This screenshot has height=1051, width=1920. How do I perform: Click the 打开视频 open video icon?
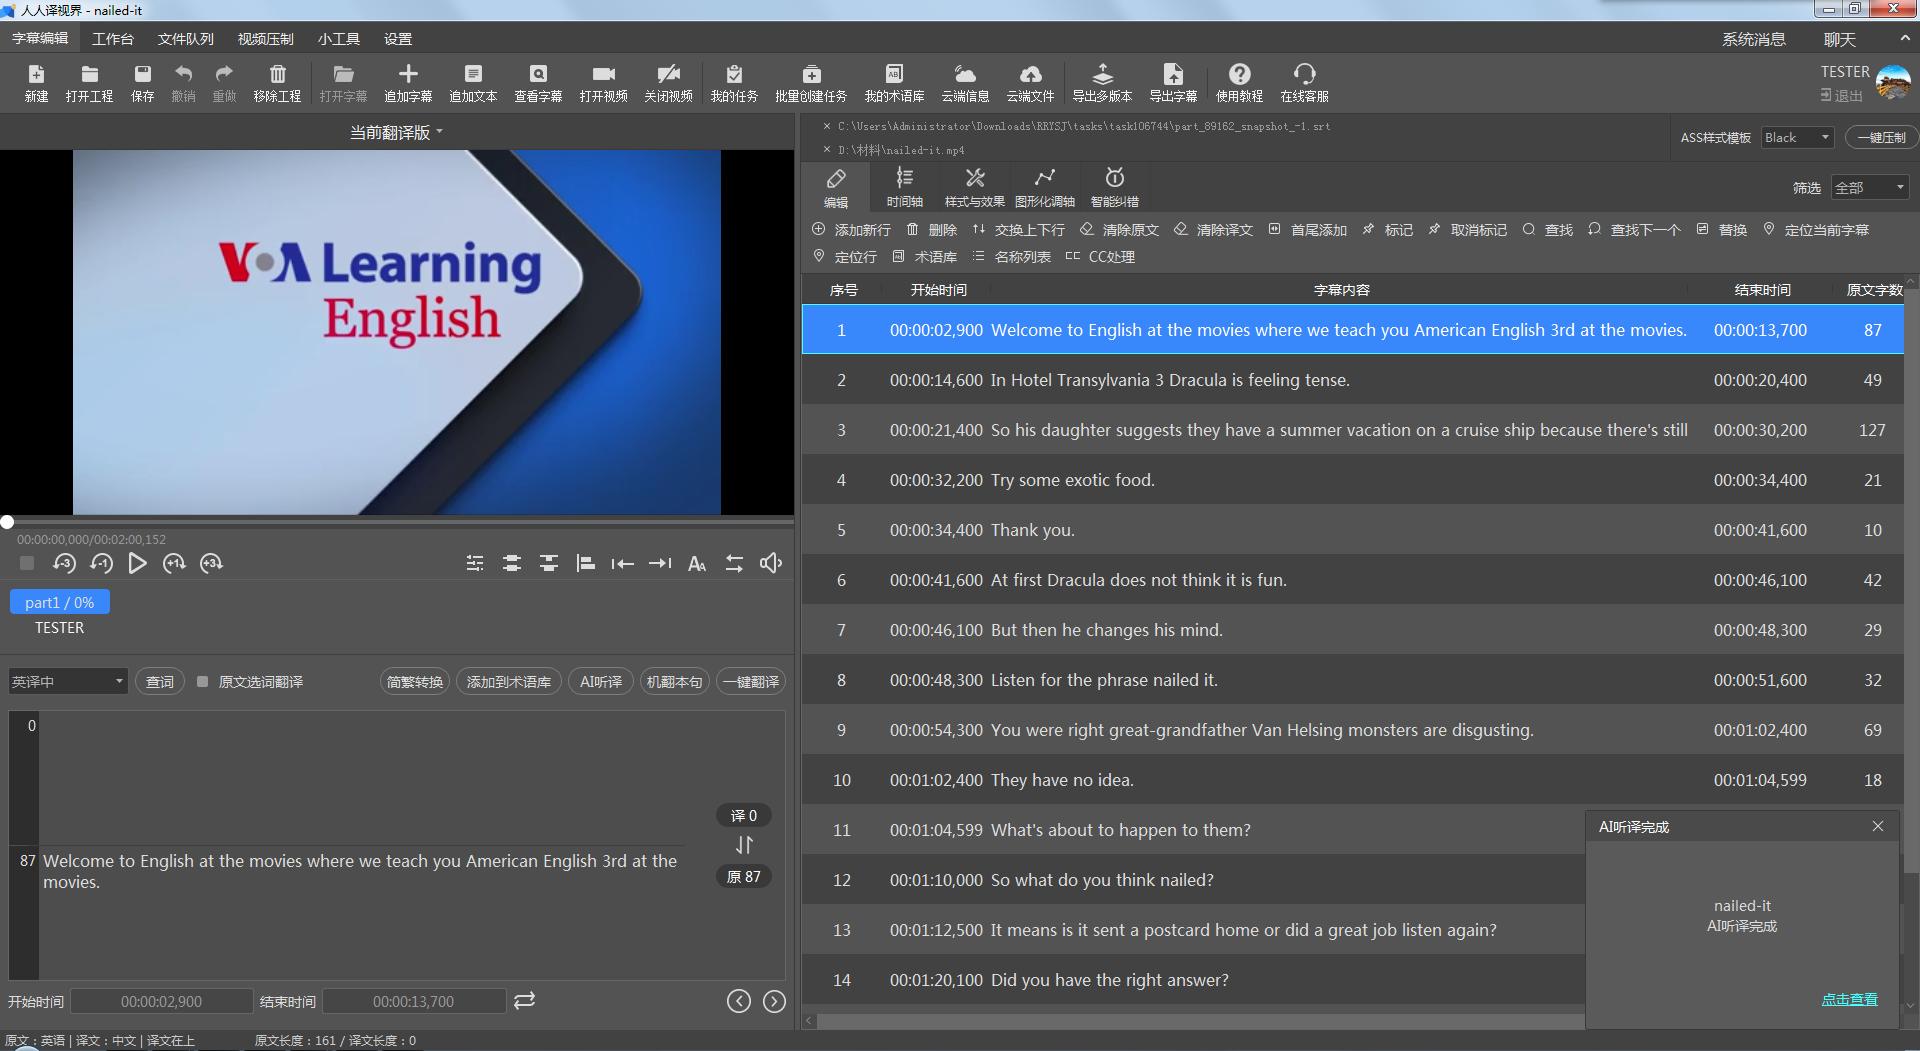point(603,82)
